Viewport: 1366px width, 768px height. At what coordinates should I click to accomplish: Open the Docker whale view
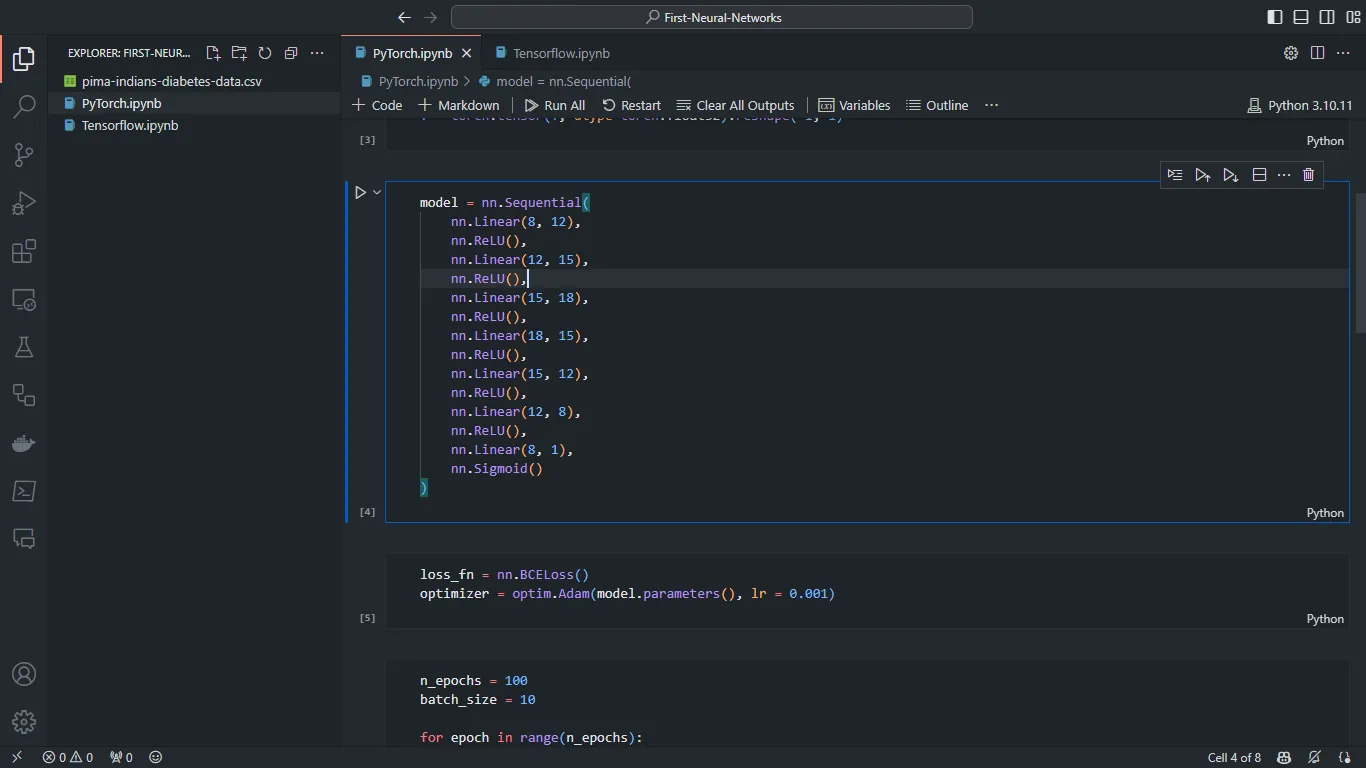pos(24,443)
